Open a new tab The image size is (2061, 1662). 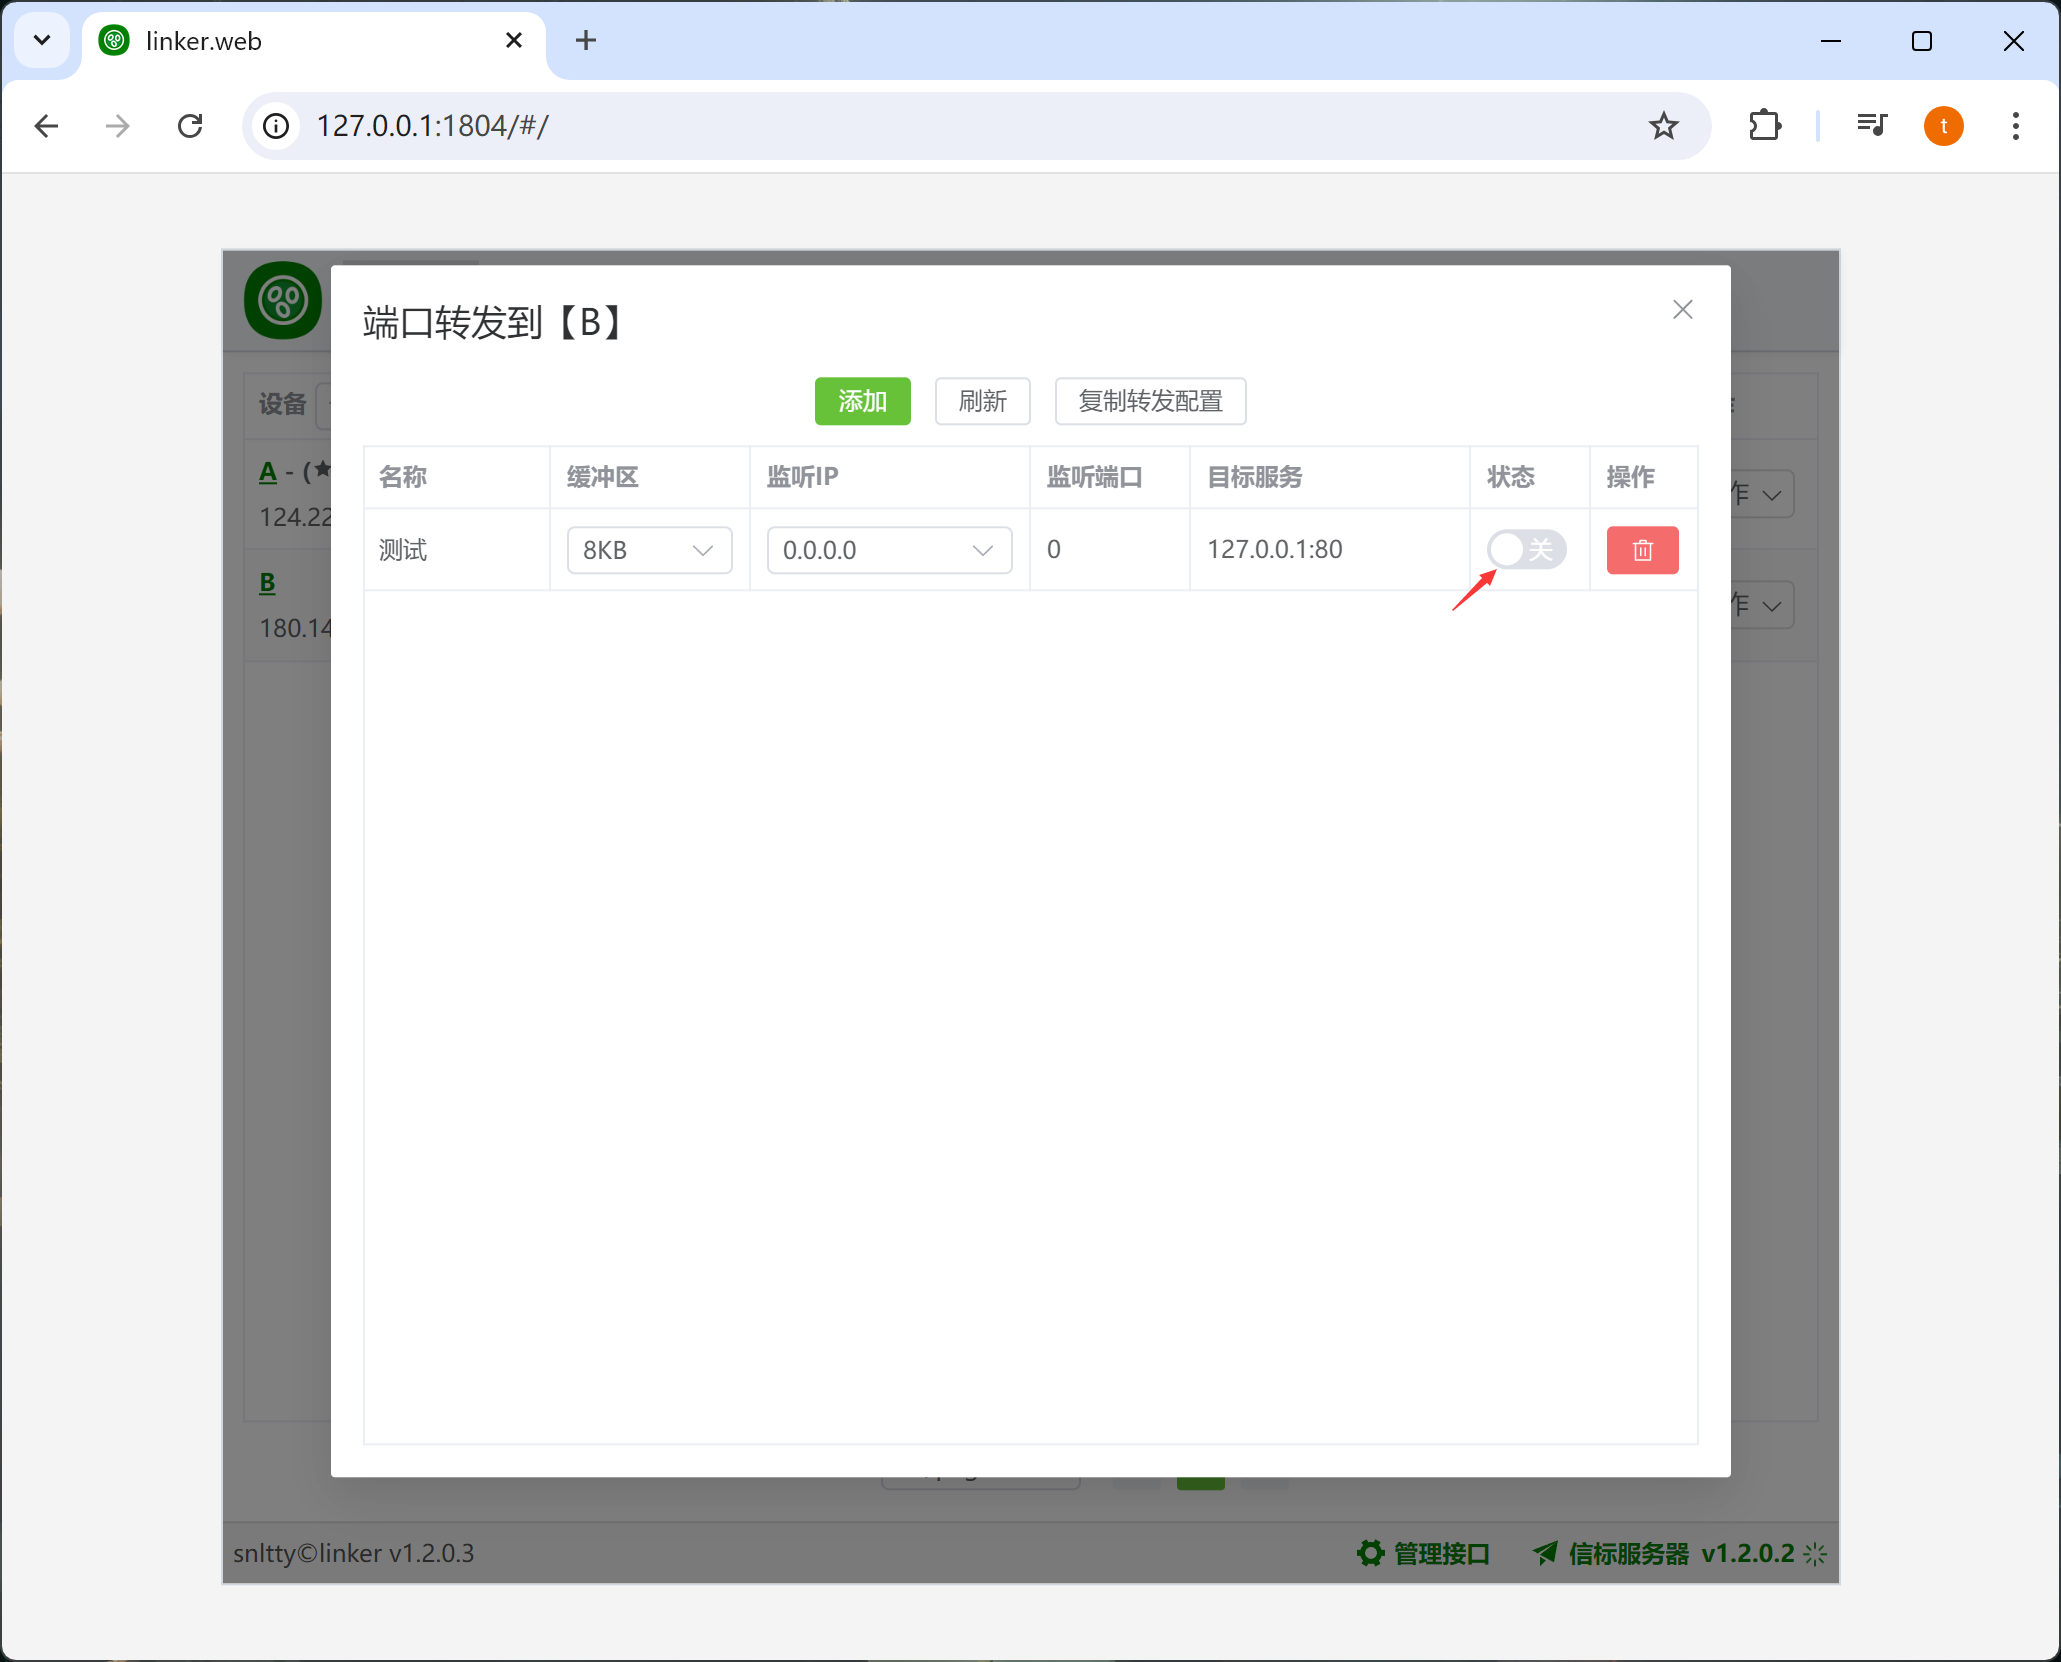(x=586, y=40)
